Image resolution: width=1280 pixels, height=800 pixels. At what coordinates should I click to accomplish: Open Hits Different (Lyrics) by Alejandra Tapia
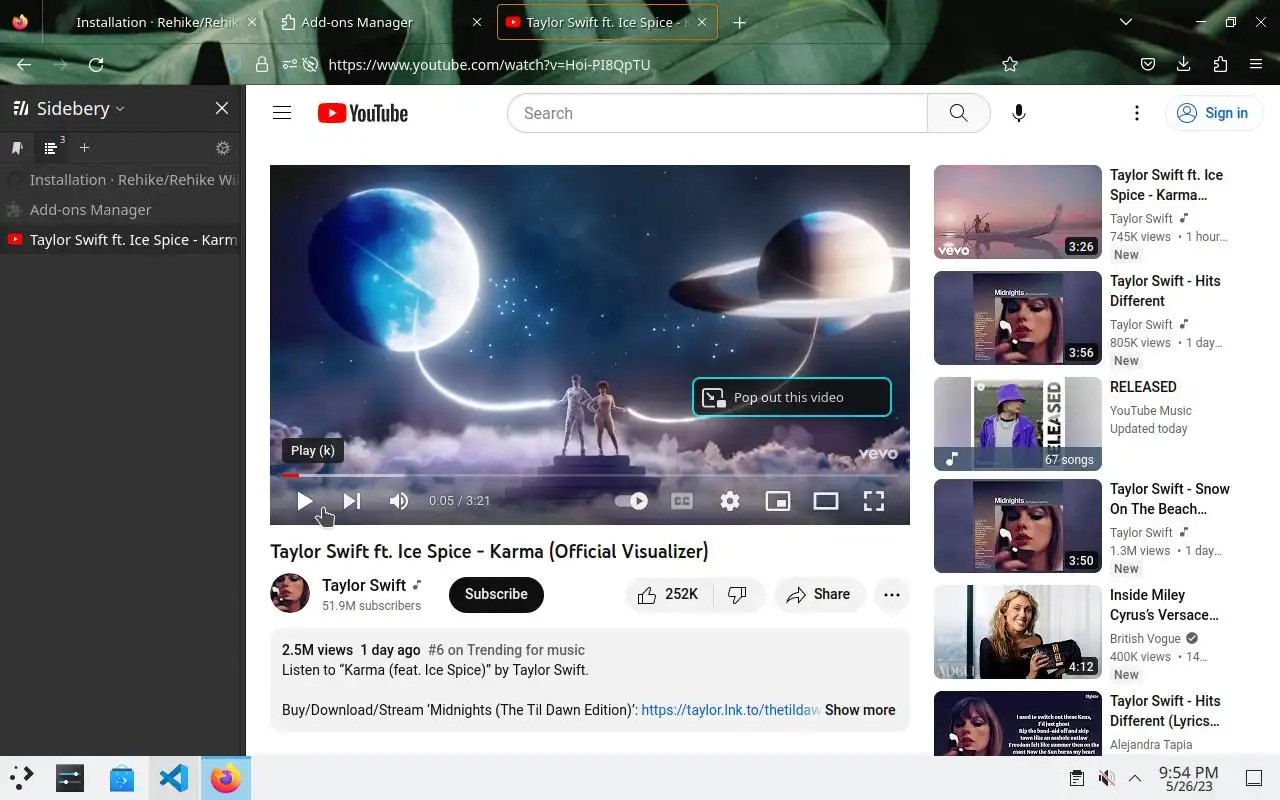[x=1017, y=723]
